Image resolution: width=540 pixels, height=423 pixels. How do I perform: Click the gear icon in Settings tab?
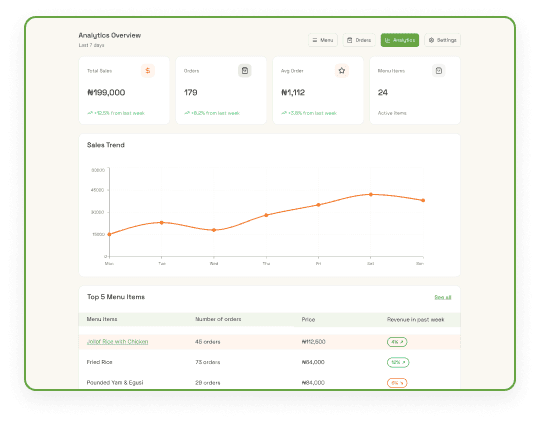point(431,40)
